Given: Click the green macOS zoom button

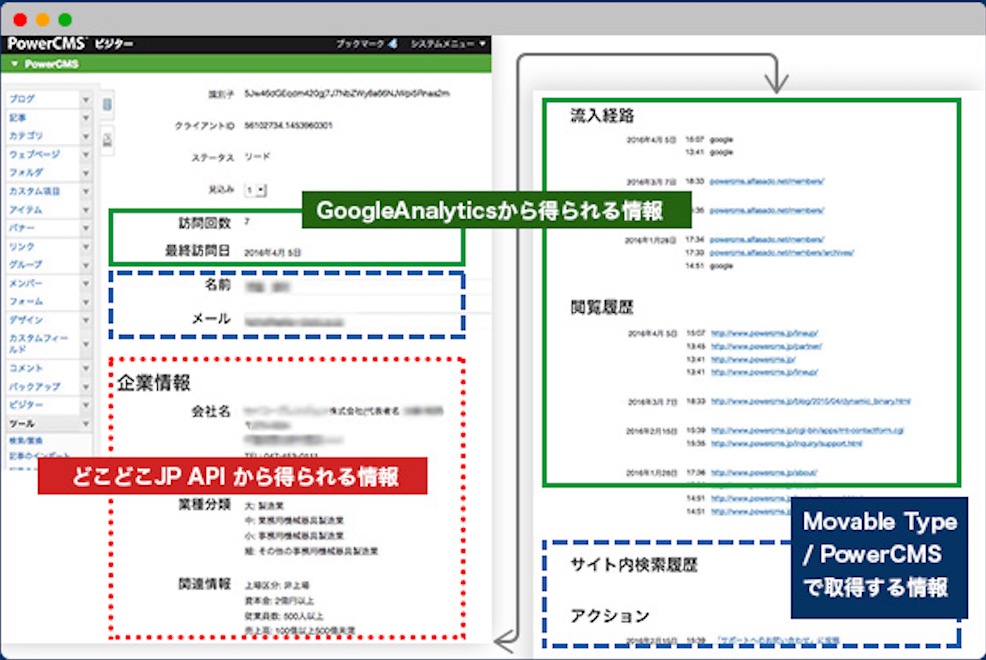Looking at the screenshot, I should 65,19.
